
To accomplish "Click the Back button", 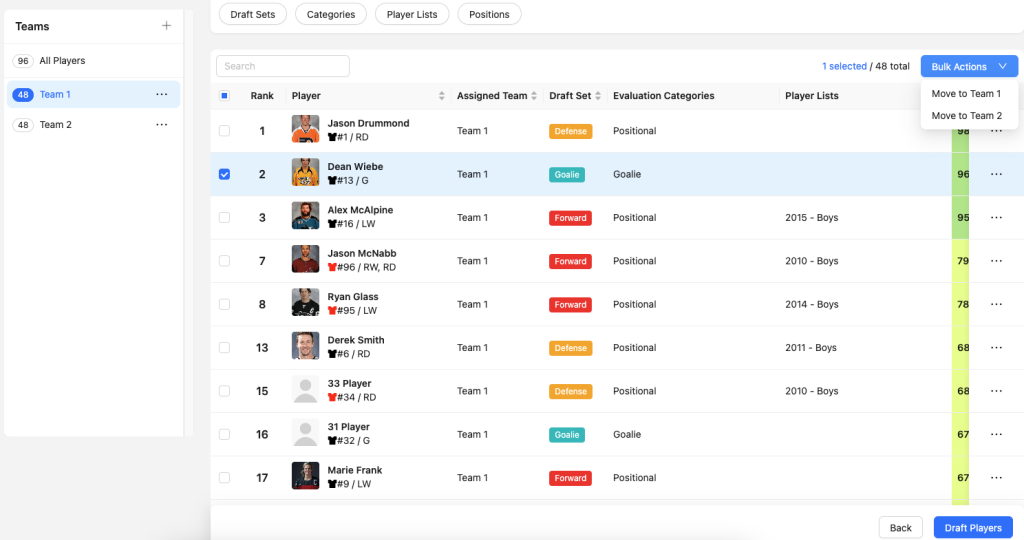I will pos(900,528).
